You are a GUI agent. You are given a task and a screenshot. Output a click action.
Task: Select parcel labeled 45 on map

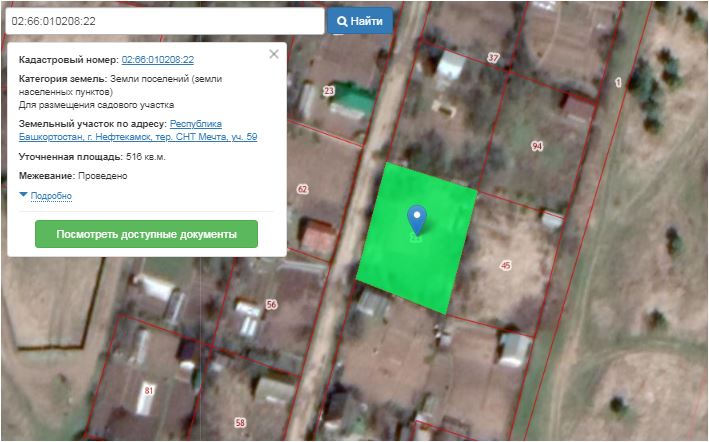[505, 265]
